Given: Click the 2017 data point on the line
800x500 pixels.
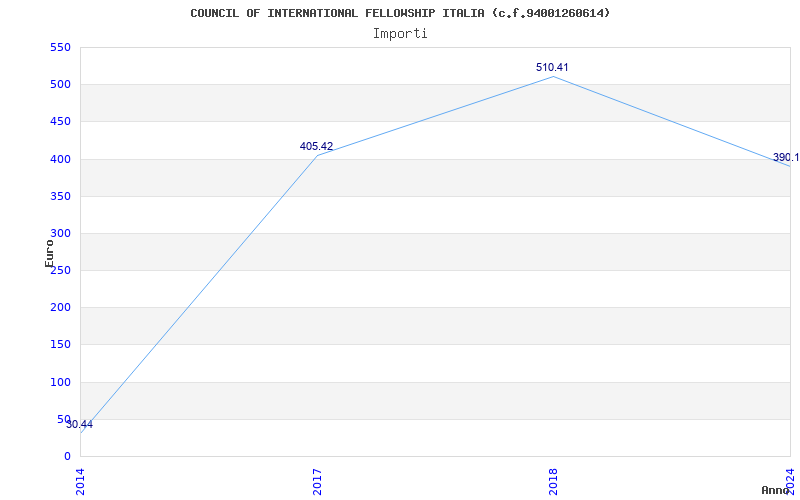Looking at the screenshot, I should [x=317, y=155].
